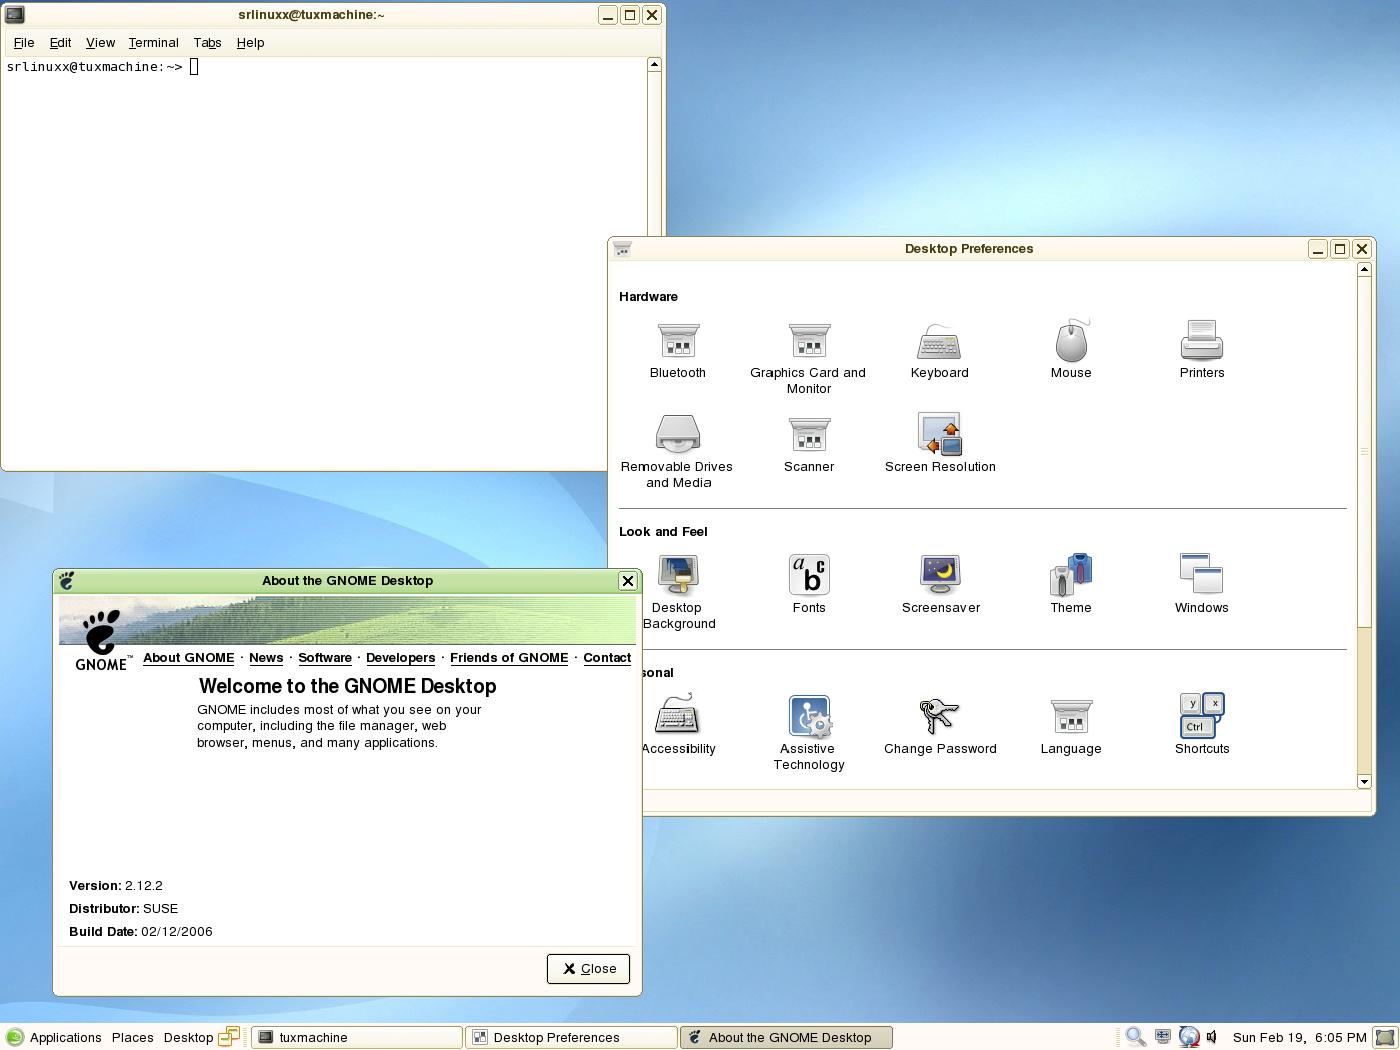Image resolution: width=1400 pixels, height=1050 pixels.
Task: Click the Hardware section heading
Action: [648, 297]
